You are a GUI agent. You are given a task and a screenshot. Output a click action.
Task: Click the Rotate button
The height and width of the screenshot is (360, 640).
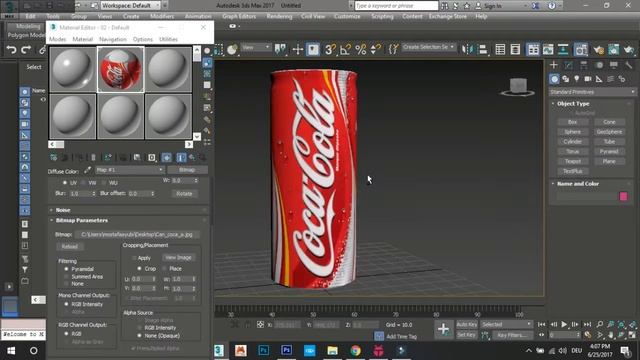tap(184, 193)
